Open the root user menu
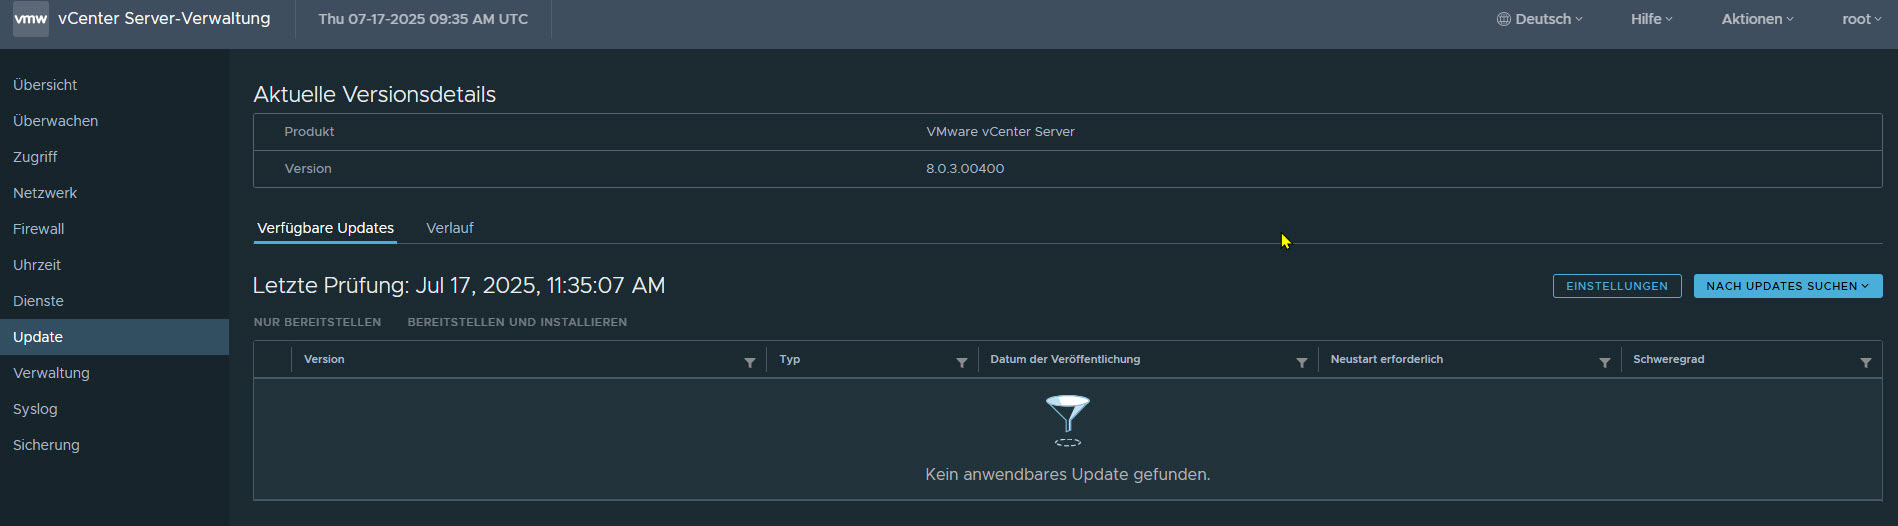This screenshot has width=1898, height=526. pyautogui.click(x=1861, y=19)
